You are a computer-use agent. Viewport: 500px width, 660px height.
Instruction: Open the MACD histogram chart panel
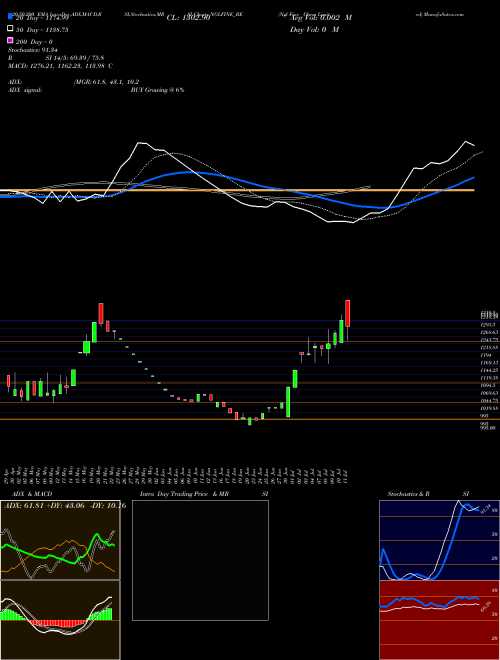(60, 620)
